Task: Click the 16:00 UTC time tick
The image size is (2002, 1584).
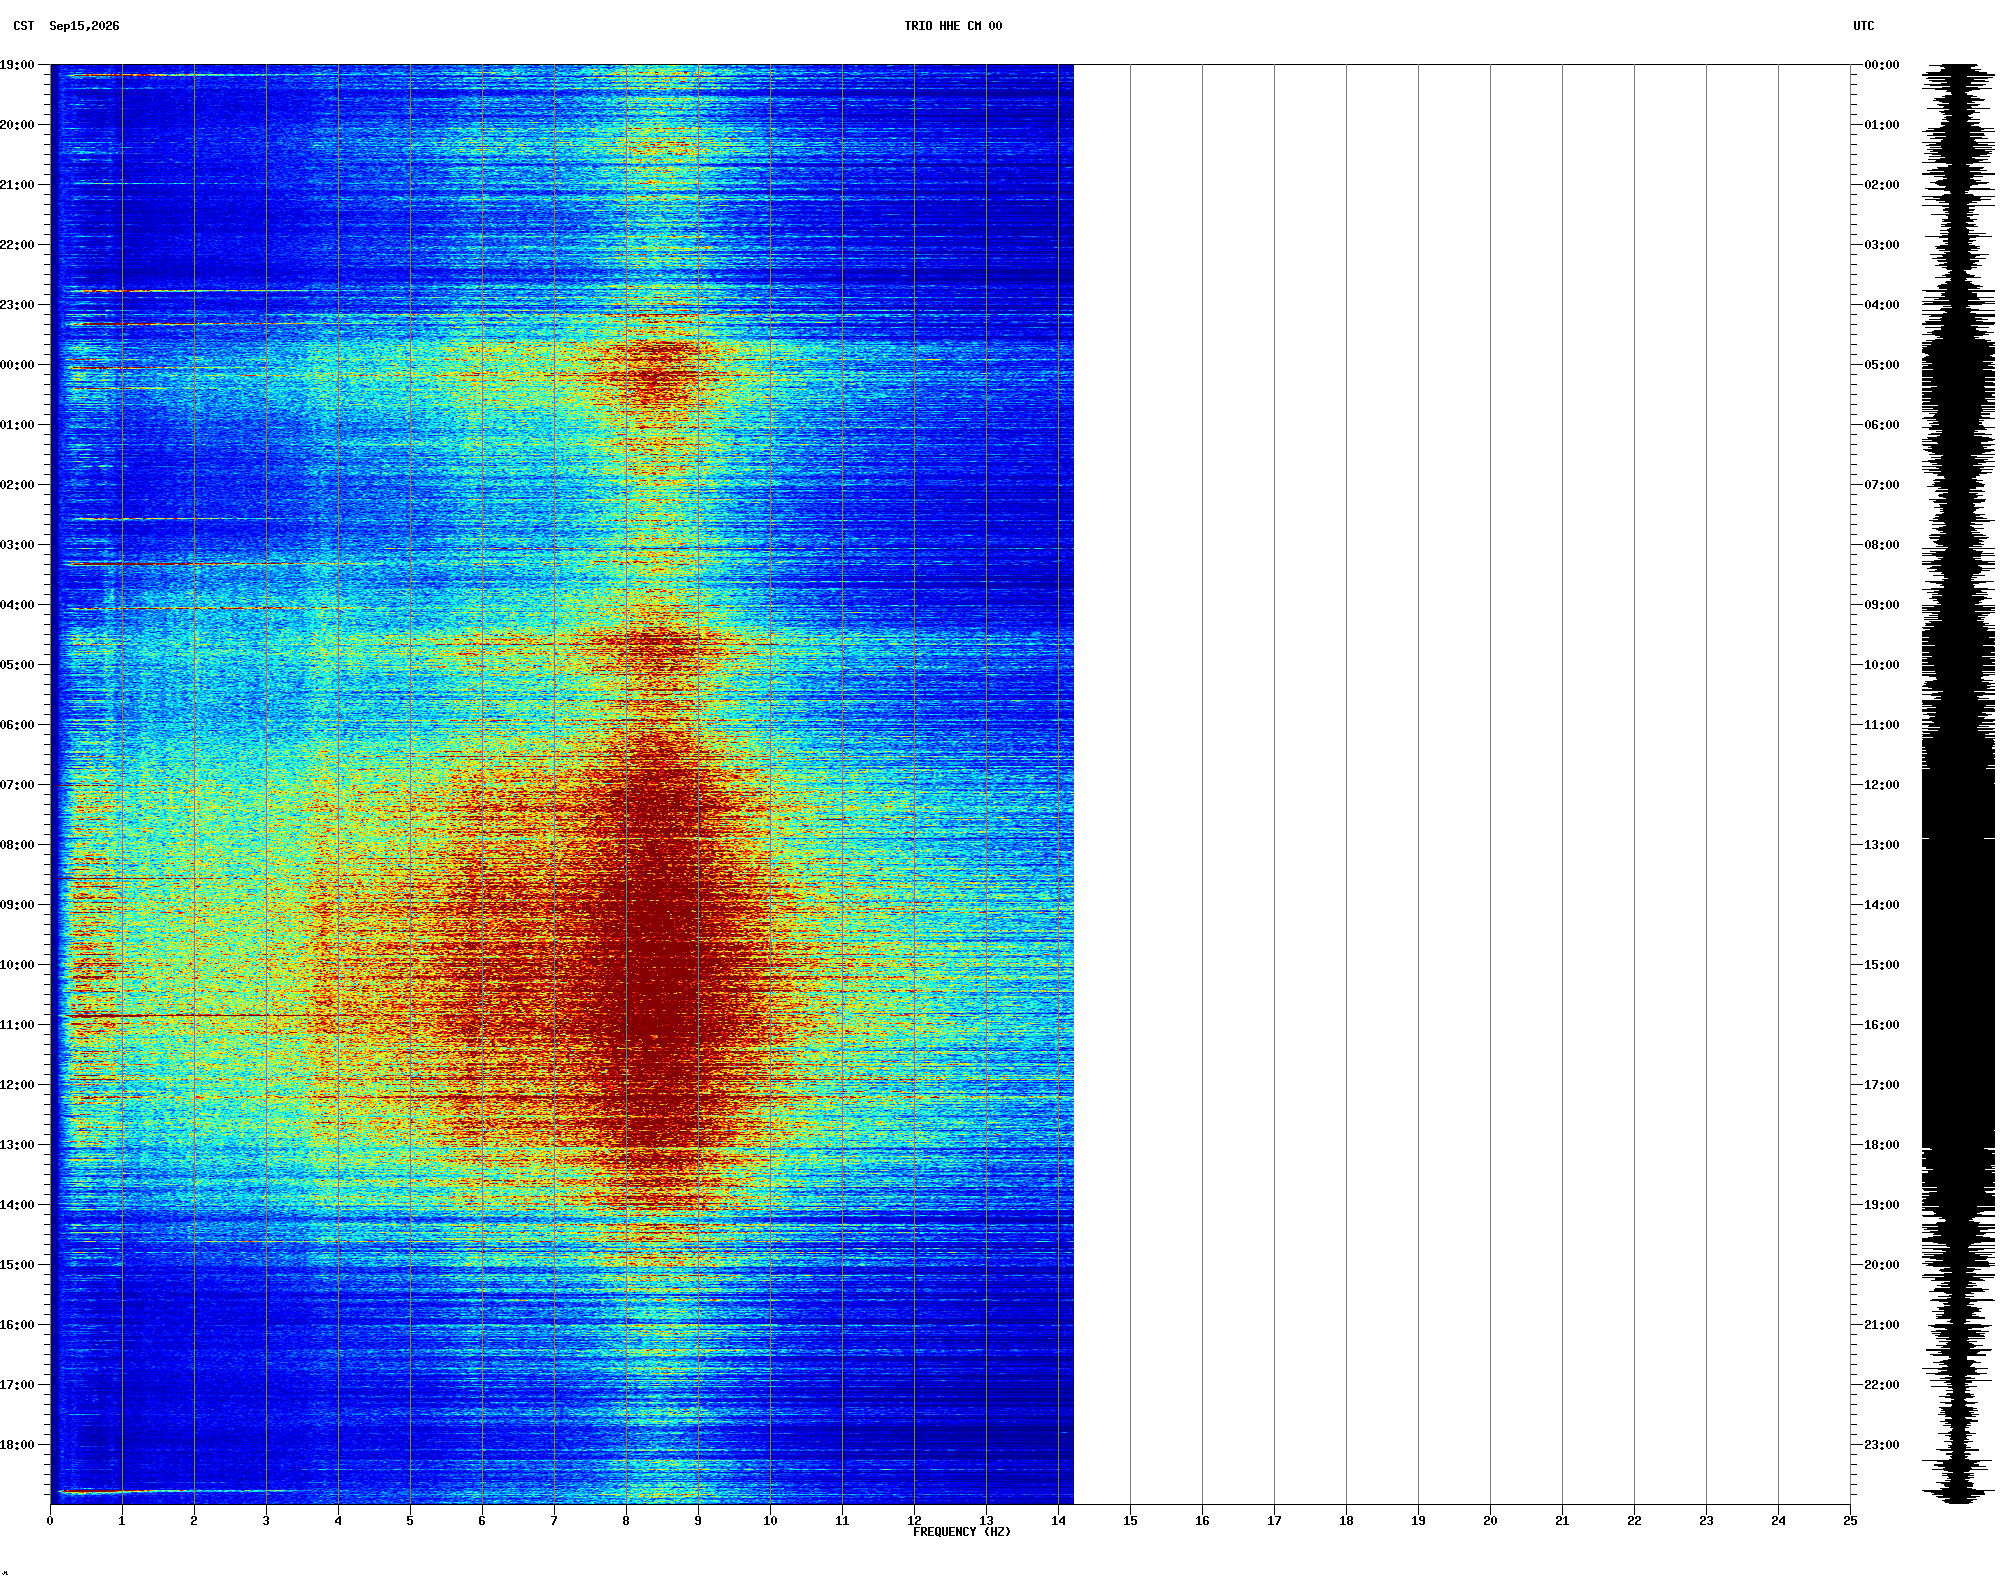Action: pos(1882,1025)
